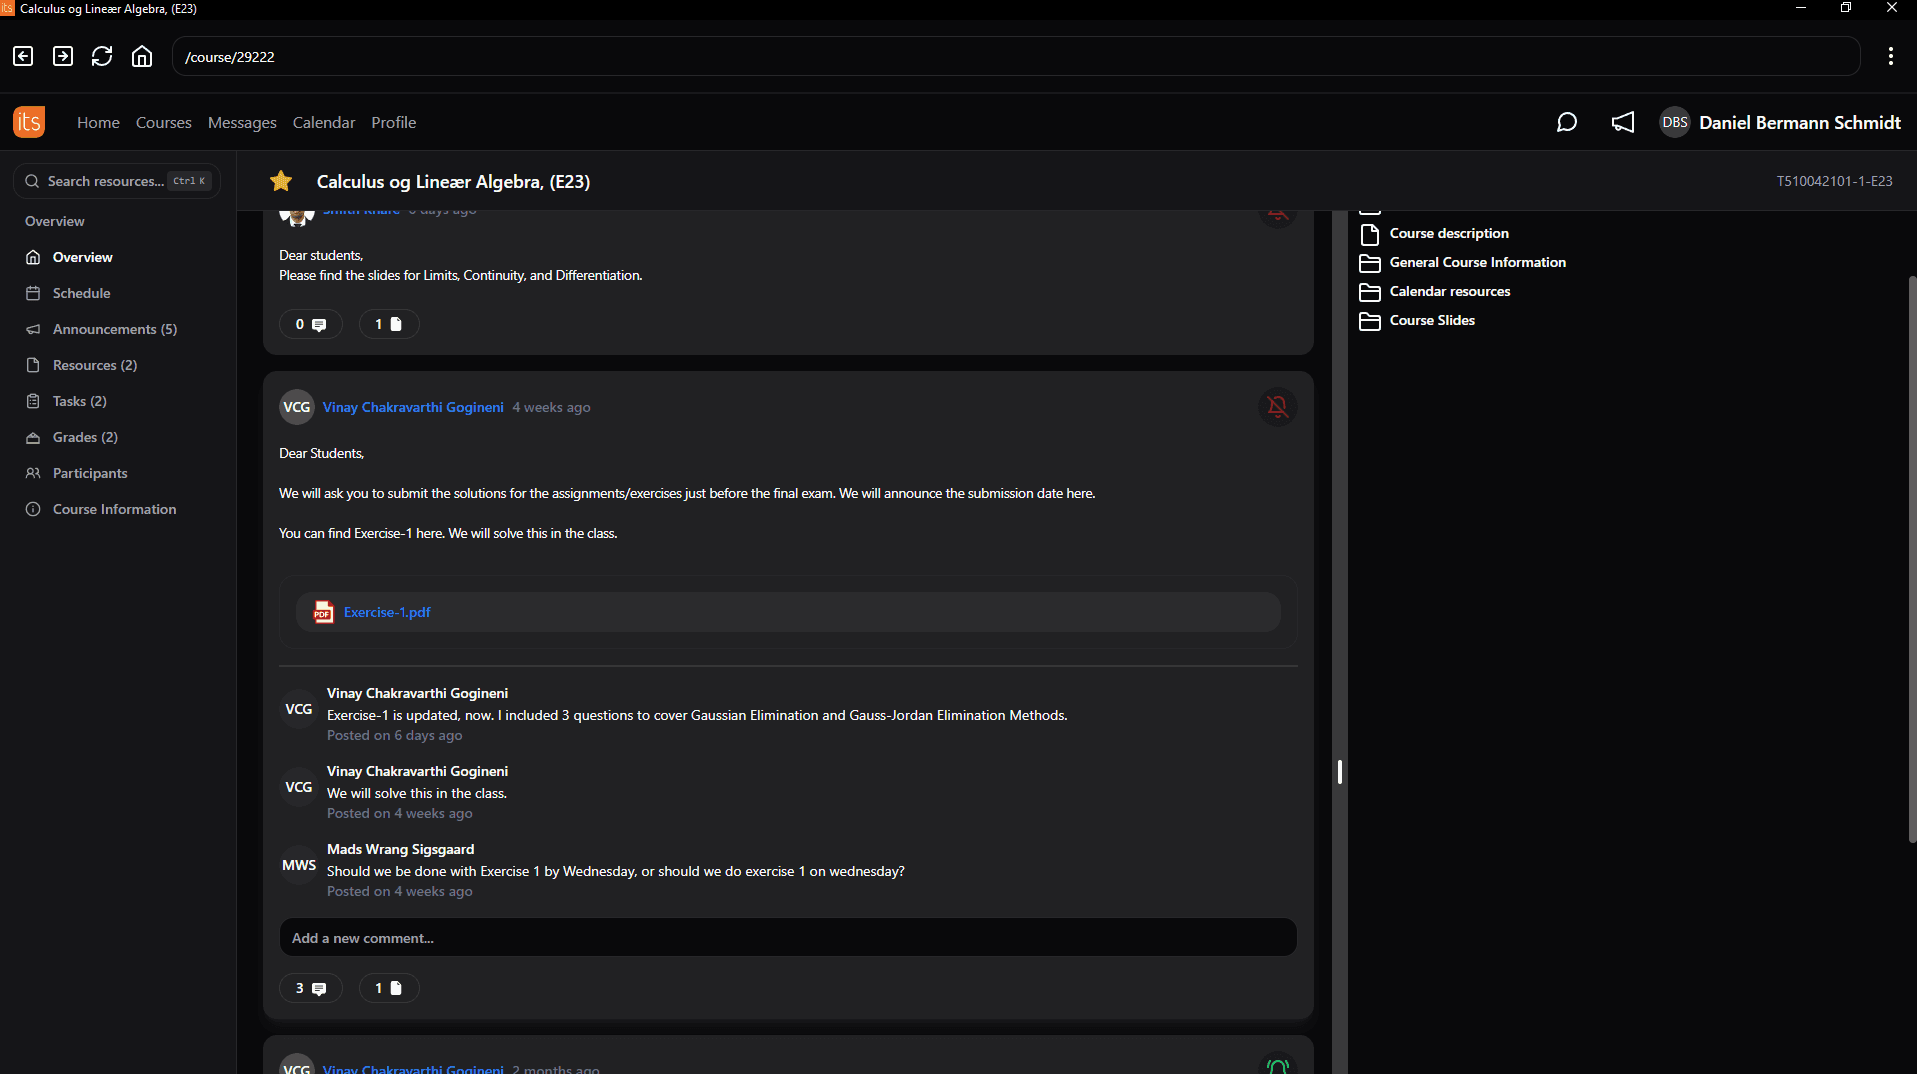Open the chat bubble messages icon

1566,122
